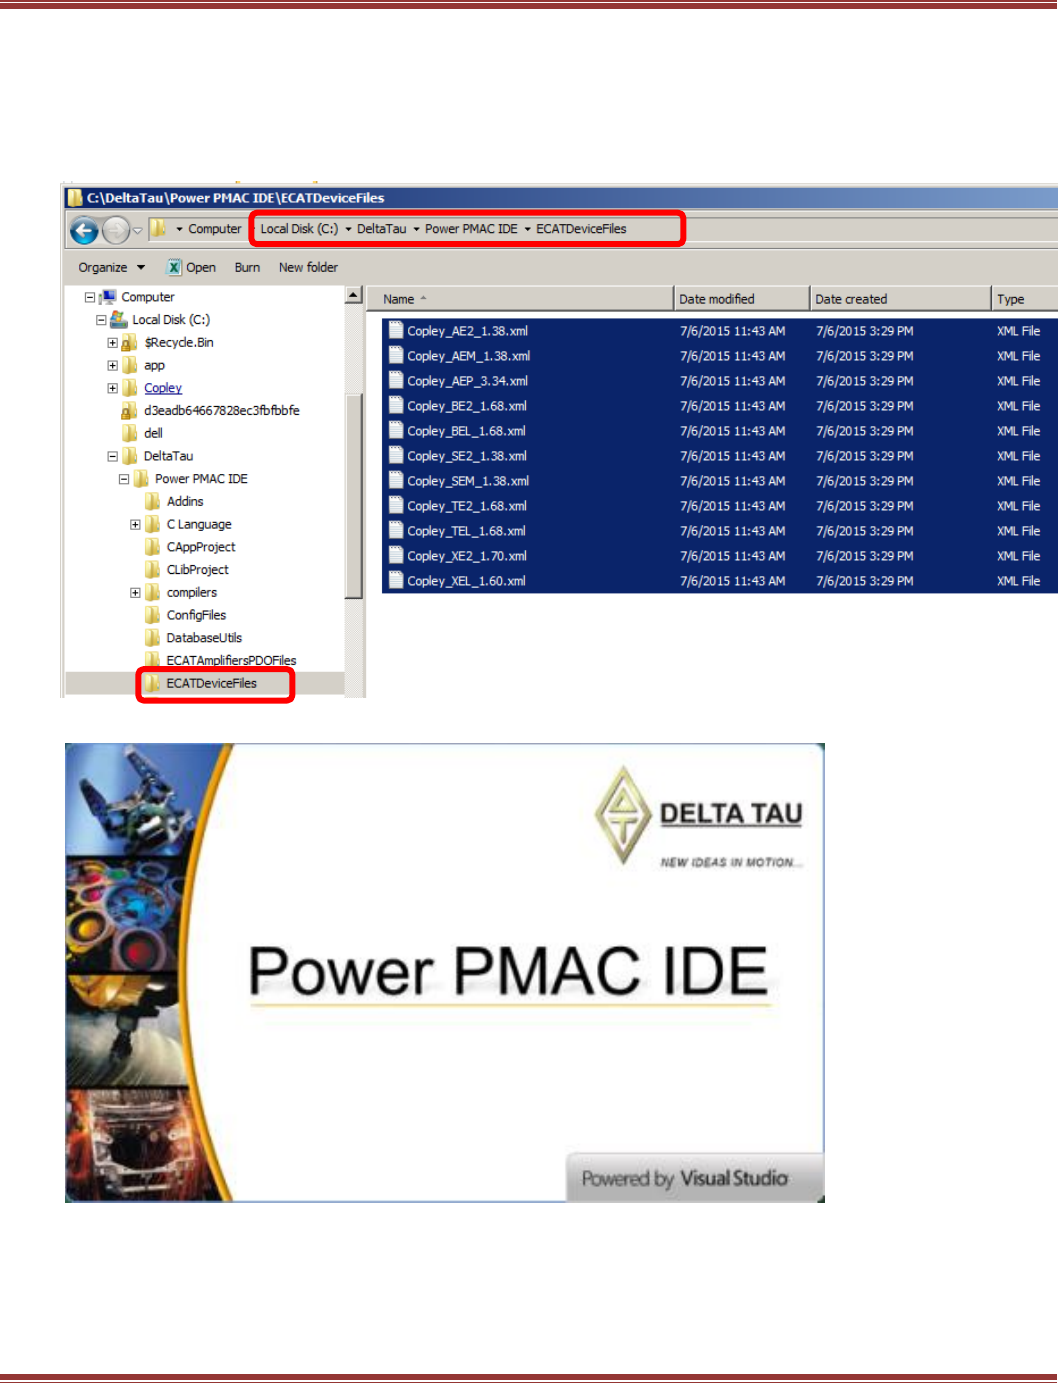Expand the app folder node
This screenshot has height=1383, width=1058.
pos(113,366)
